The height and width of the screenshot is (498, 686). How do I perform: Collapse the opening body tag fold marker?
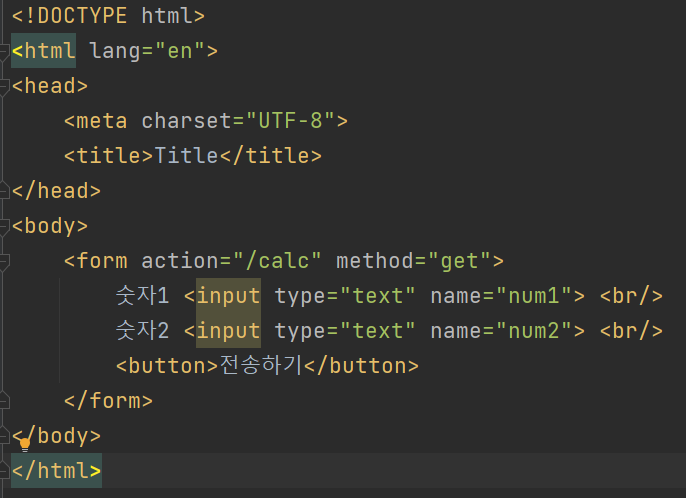(x=4, y=226)
